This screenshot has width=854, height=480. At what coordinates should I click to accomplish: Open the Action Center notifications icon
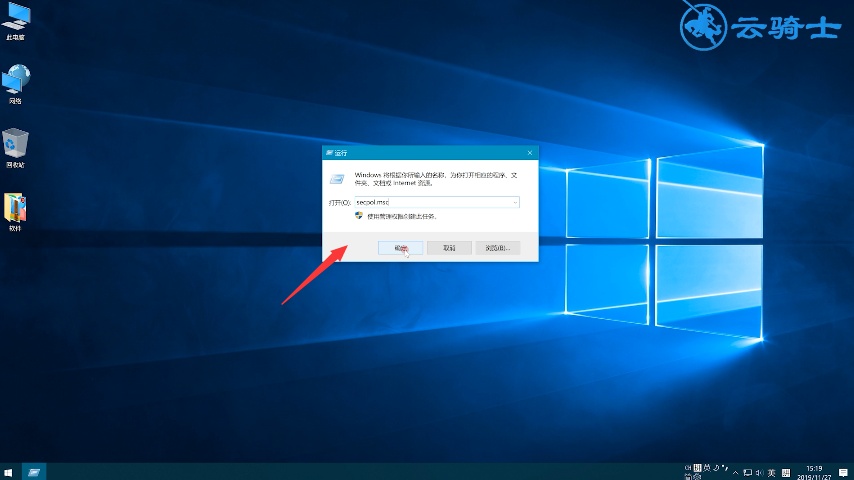(x=843, y=472)
